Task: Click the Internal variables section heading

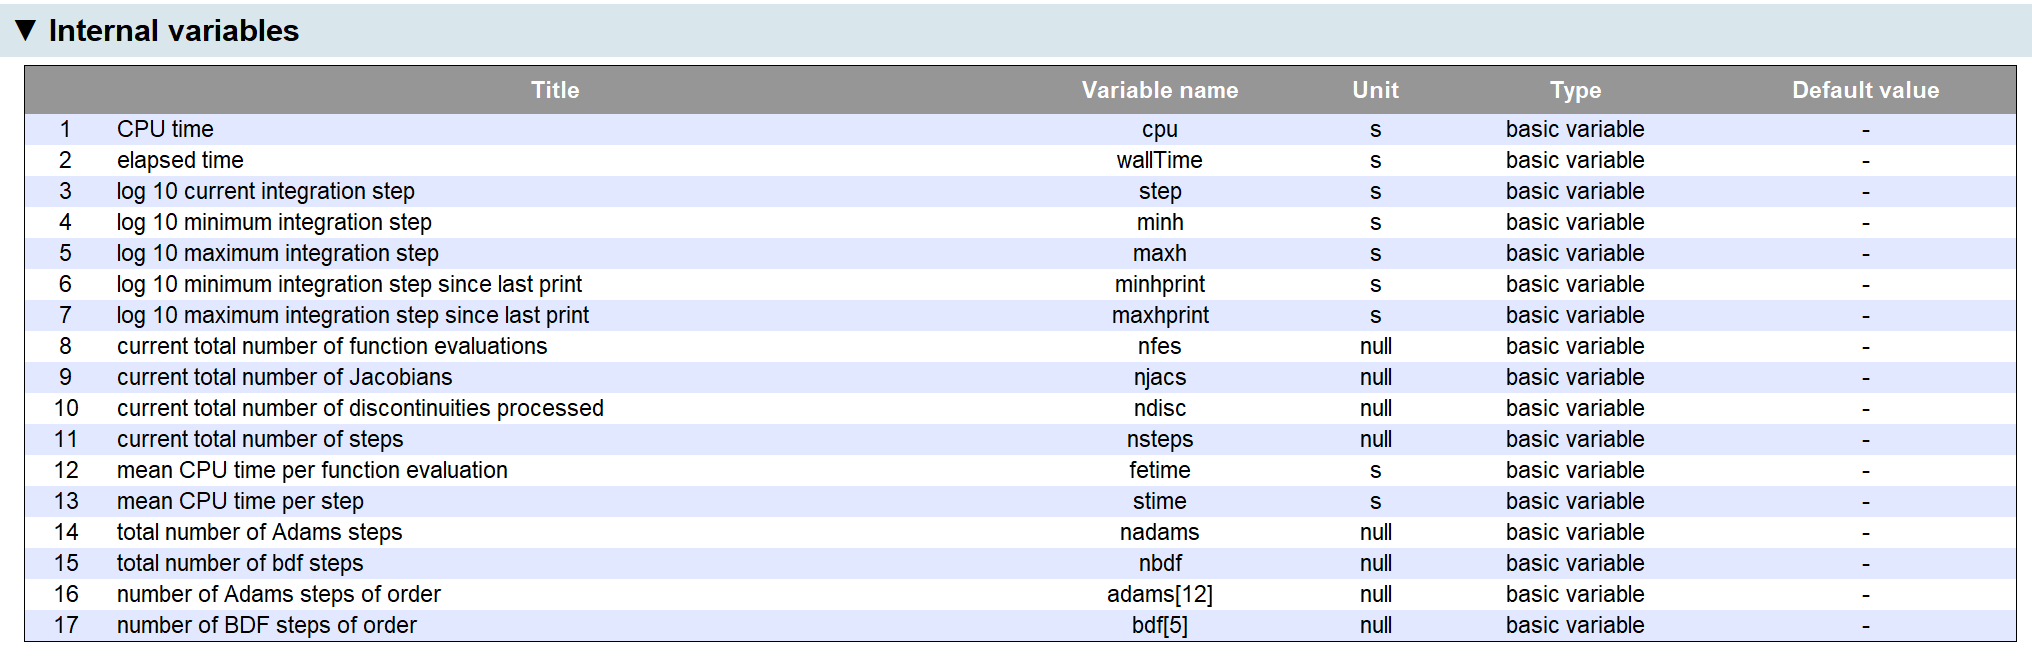Action: tap(174, 31)
